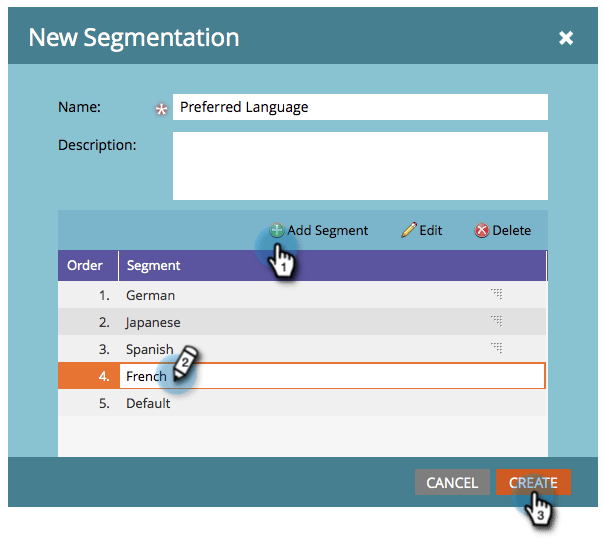The height and width of the screenshot is (540, 603).
Task: Click the Japanese row drag handle icon
Action: pyautogui.click(x=495, y=322)
